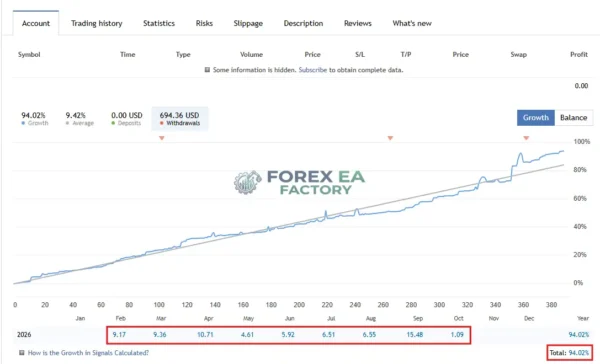Open the Account tab
Image resolution: width=600 pixels, height=364 pixels.
(36, 23)
